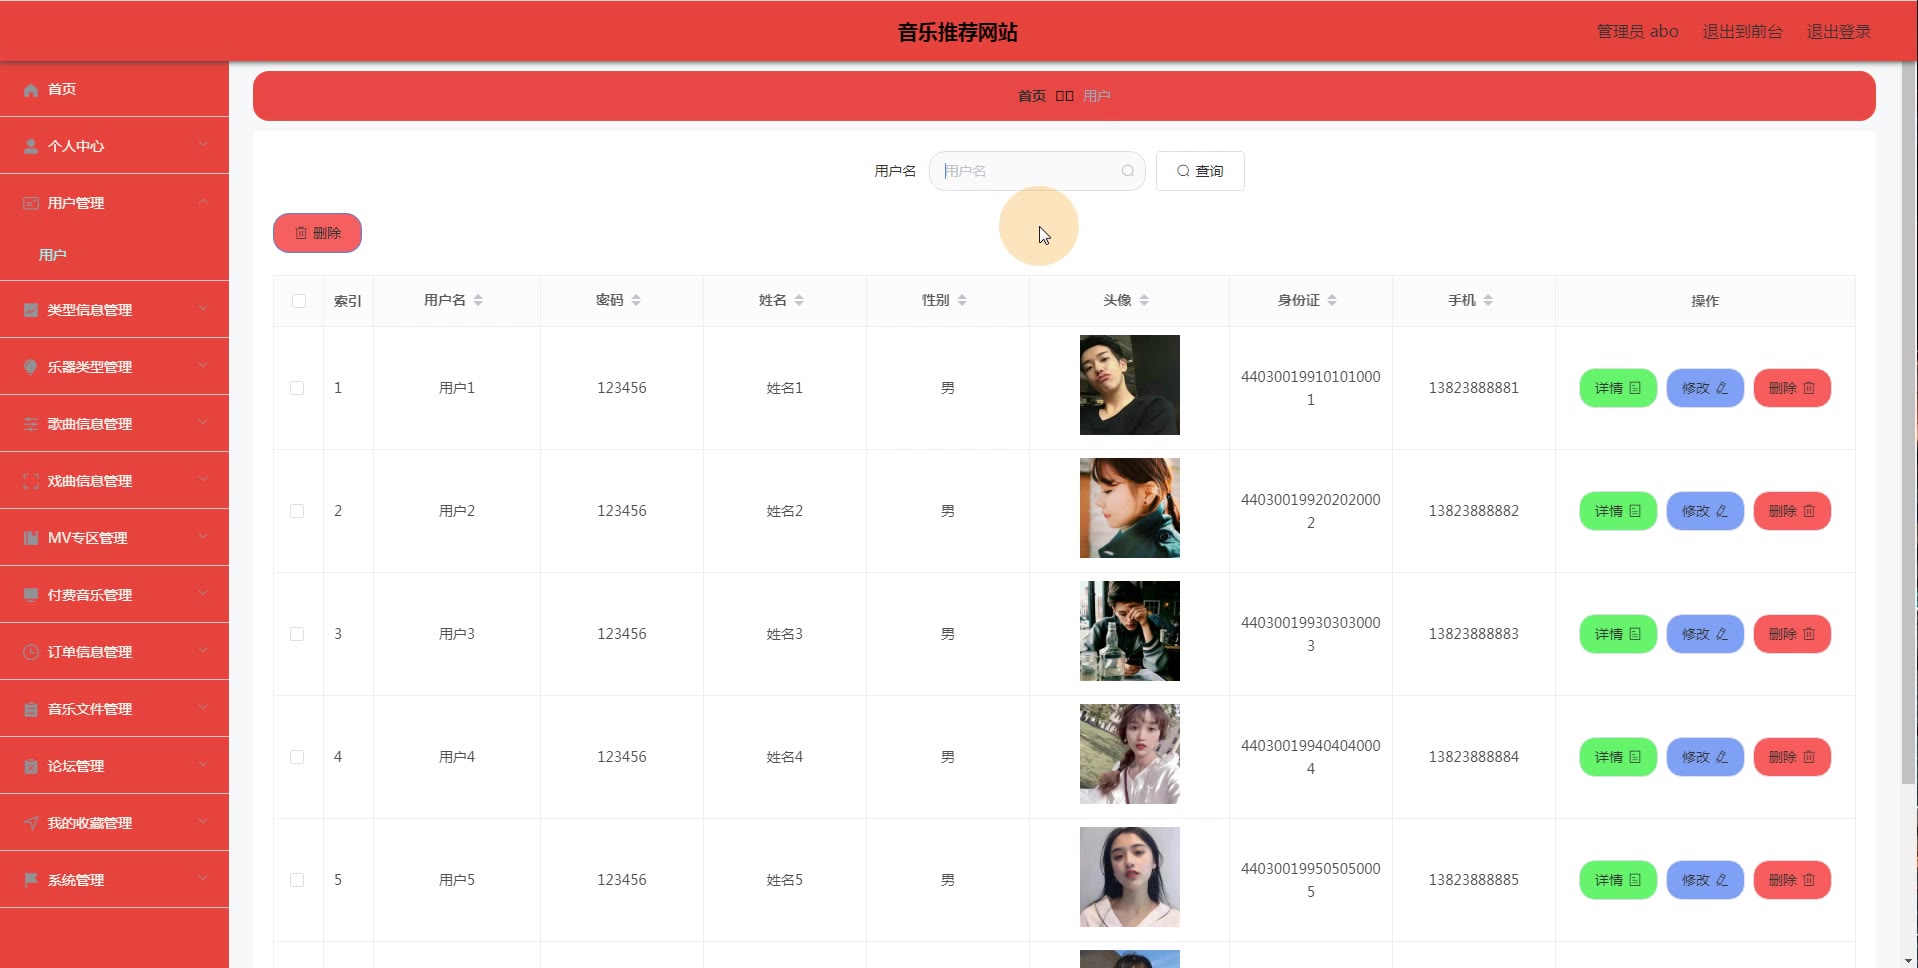Expand the 个人中心 chevron
The width and height of the screenshot is (1918, 968).
[x=203, y=145]
